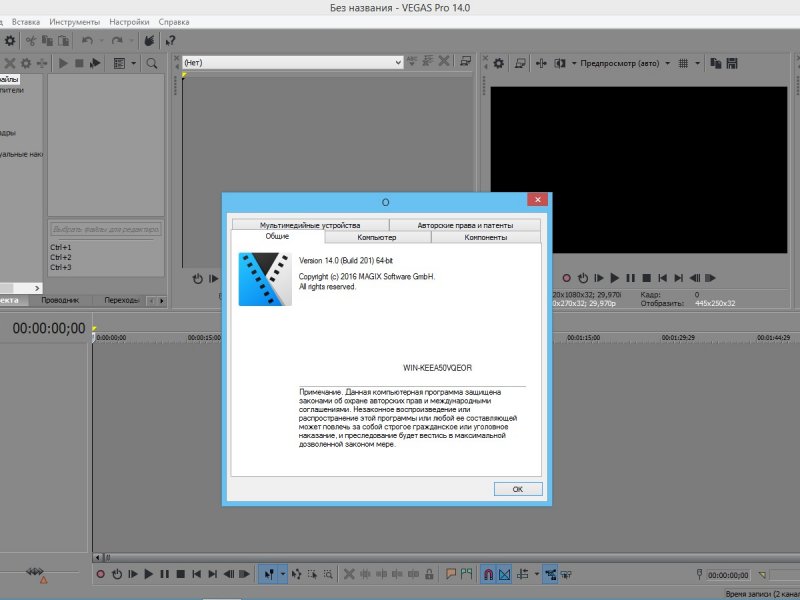Click the Undo arrow

coord(87,40)
